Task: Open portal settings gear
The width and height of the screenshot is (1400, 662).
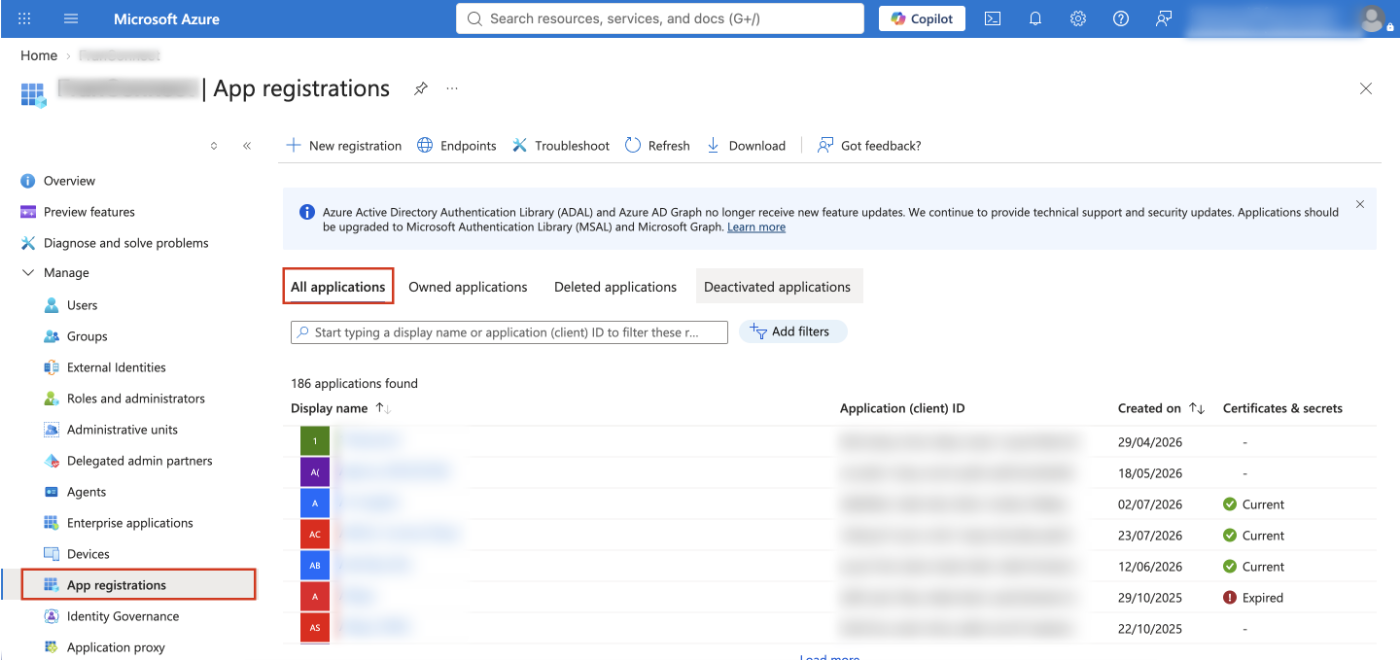Action: (x=1078, y=19)
